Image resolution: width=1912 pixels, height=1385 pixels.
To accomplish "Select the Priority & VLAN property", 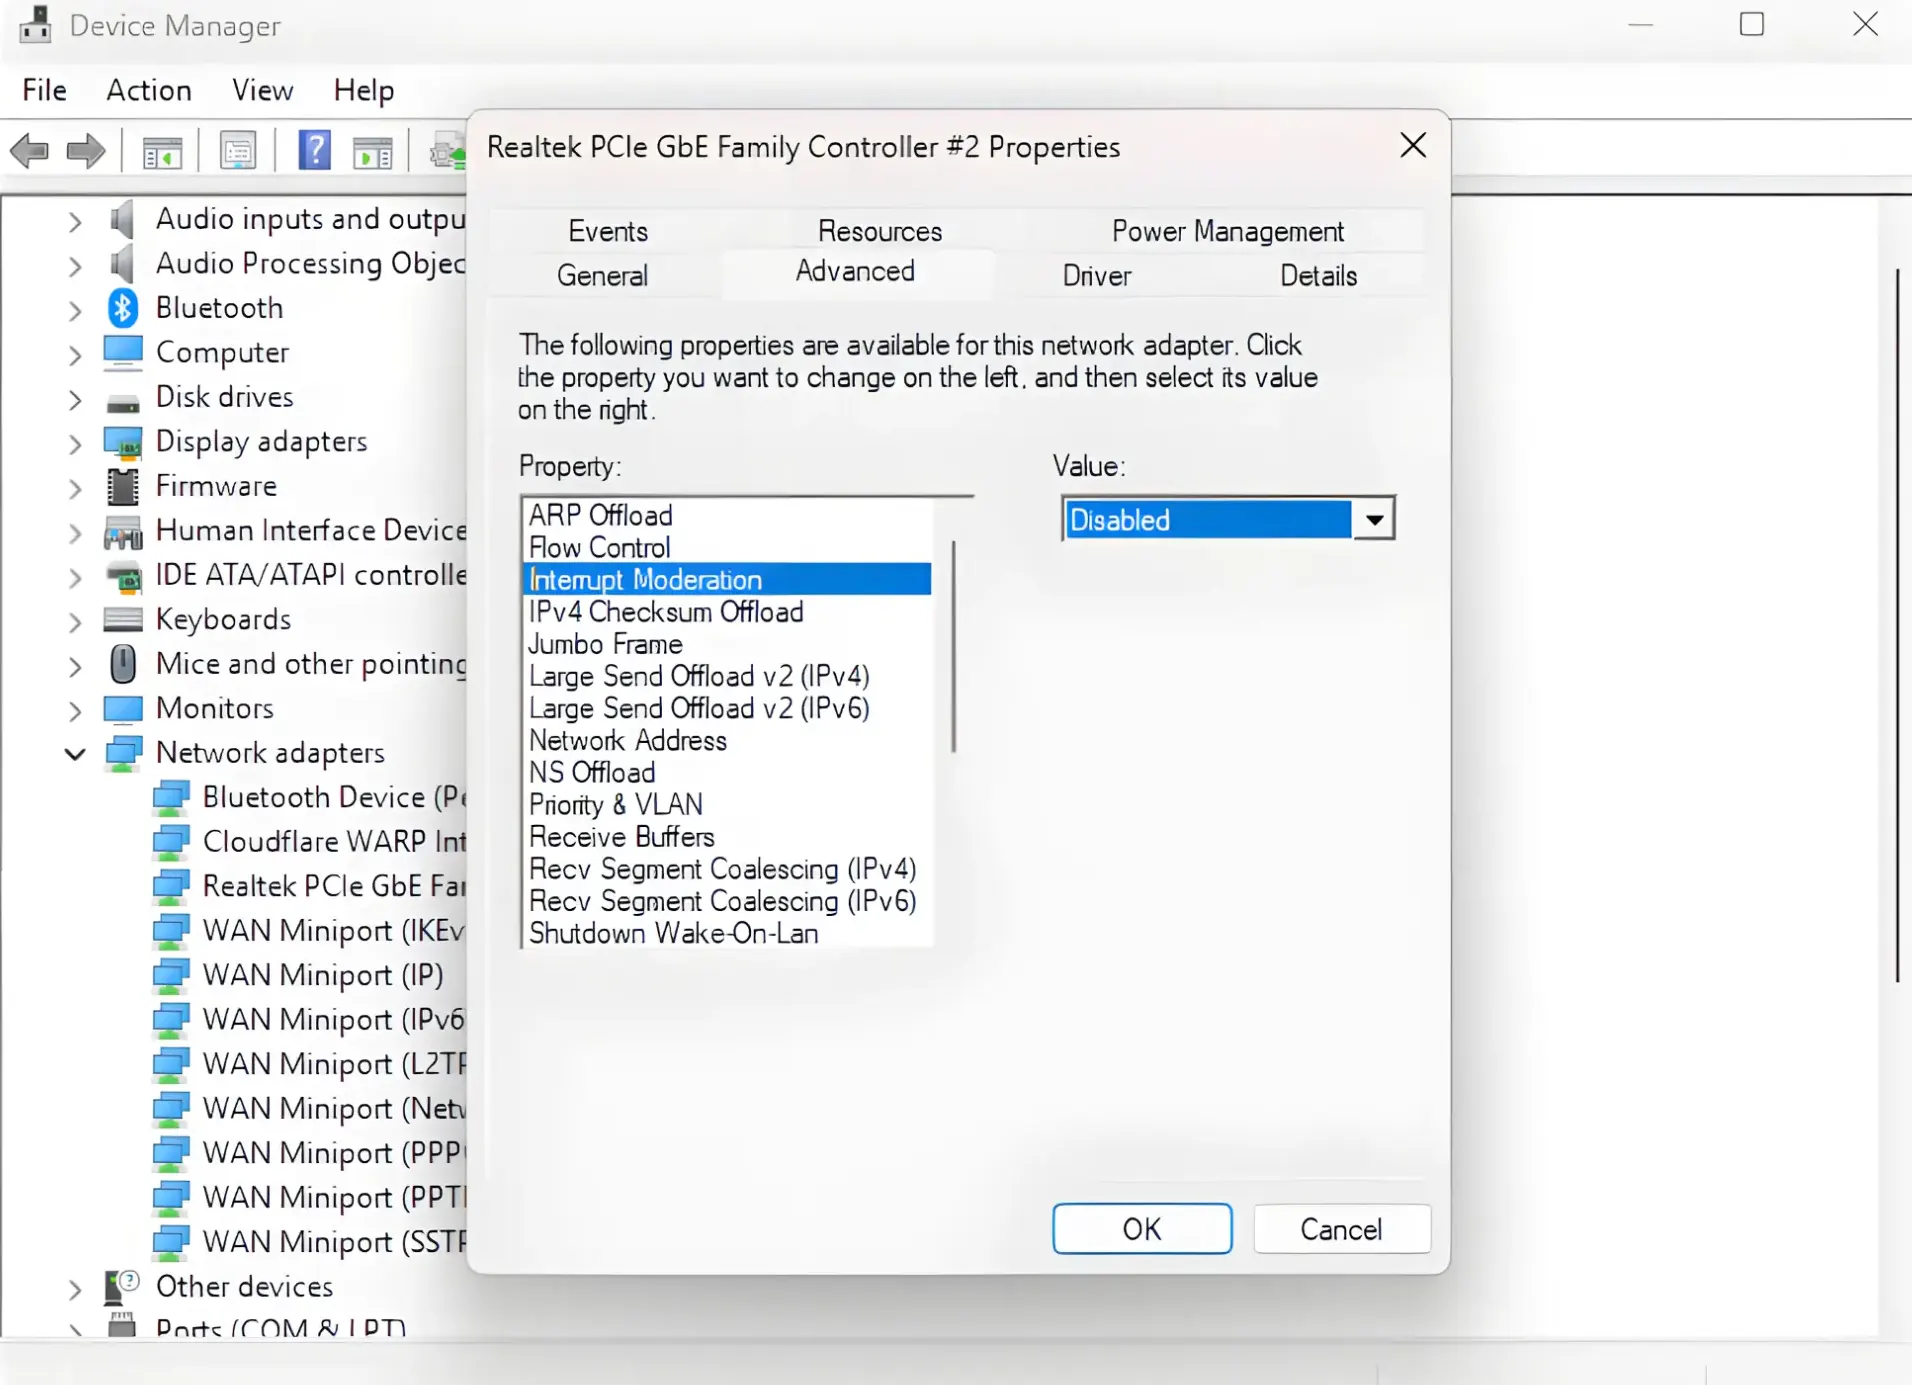I will click(727, 805).
